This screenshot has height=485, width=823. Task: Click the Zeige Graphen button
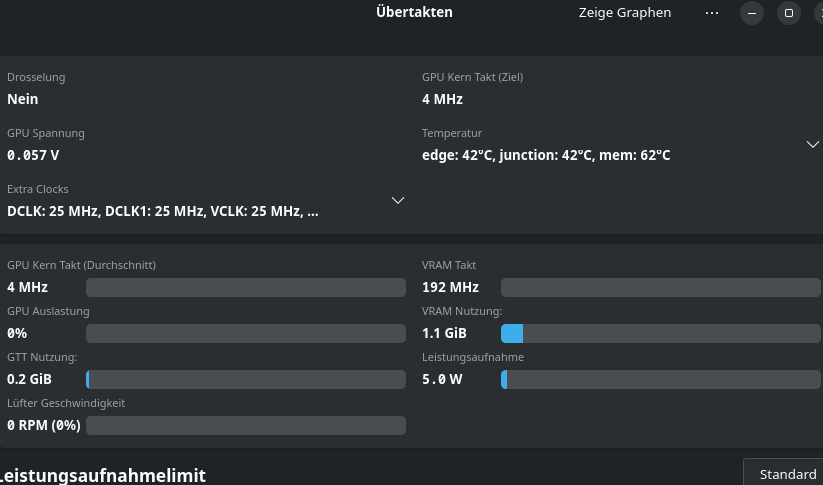click(x=625, y=13)
